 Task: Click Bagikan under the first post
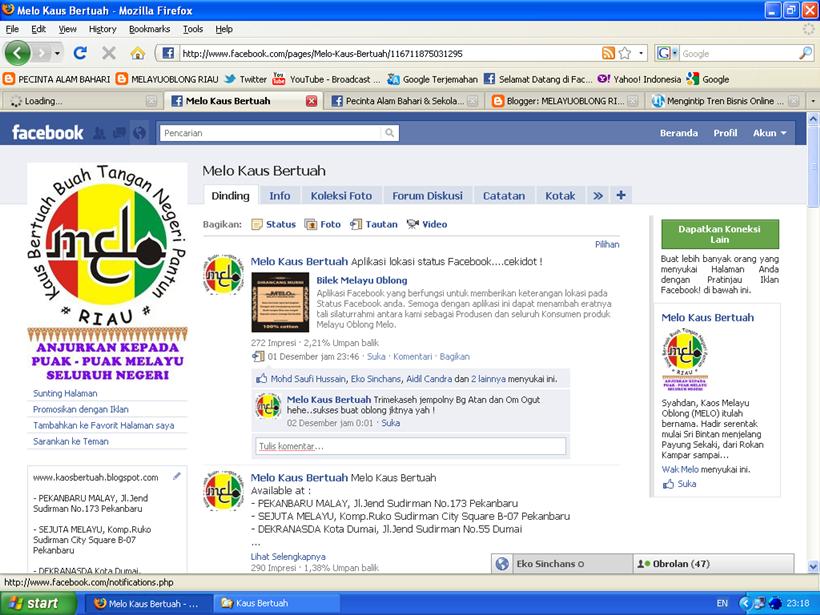pos(454,357)
